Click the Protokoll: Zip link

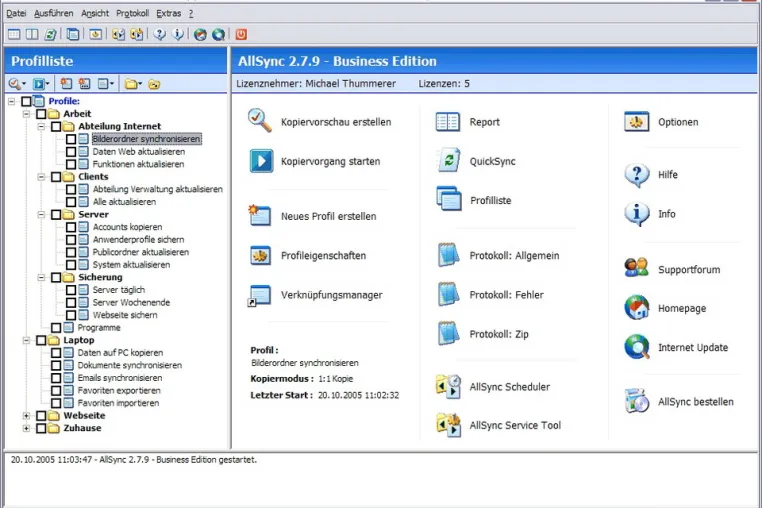pos(499,334)
